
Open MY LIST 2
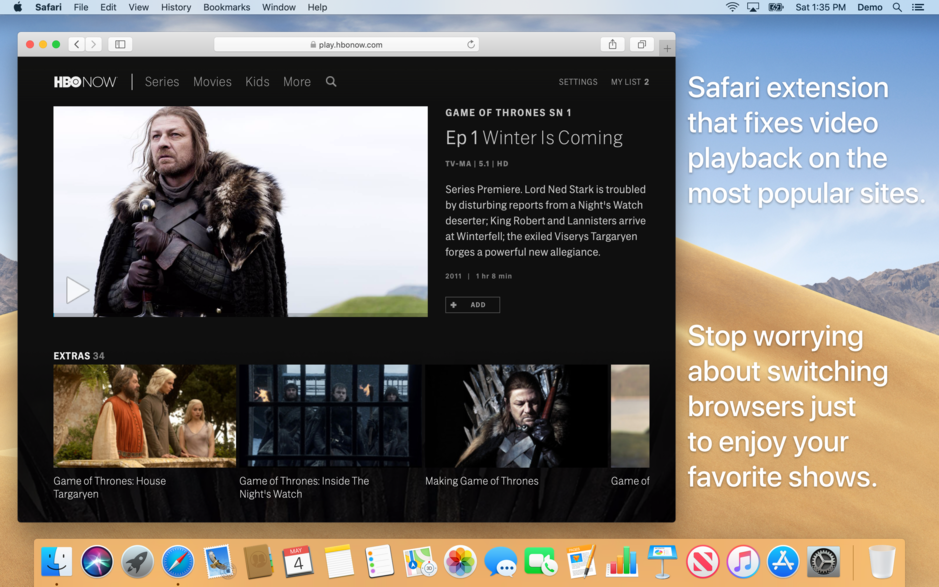(x=630, y=82)
